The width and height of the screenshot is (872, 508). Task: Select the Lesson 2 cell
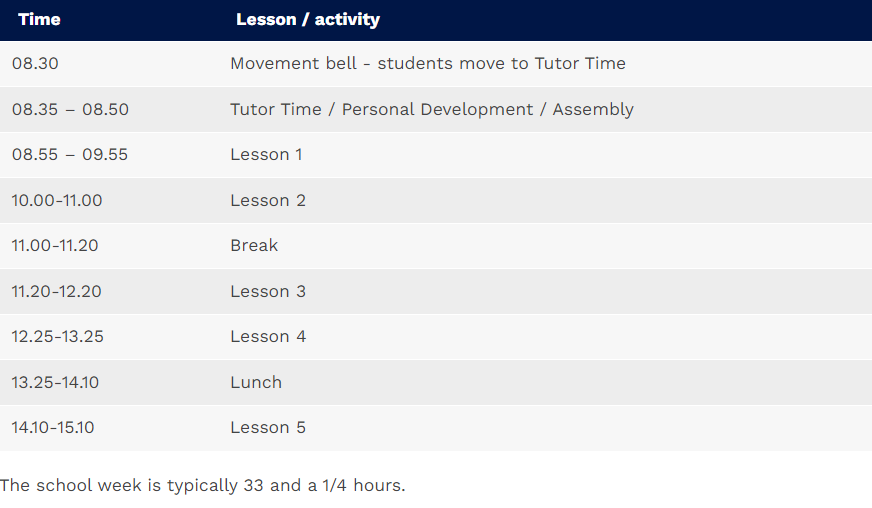tap(268, 200)
